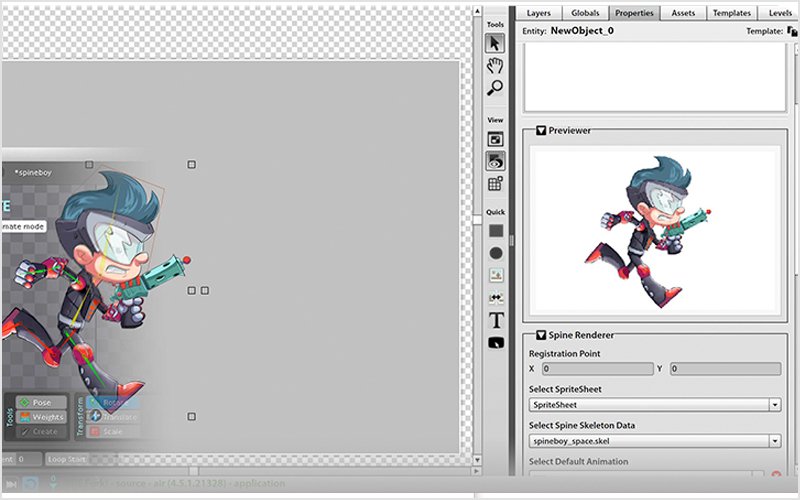
Task: Select the Scale transform button
Action: [x=113, y=432]
